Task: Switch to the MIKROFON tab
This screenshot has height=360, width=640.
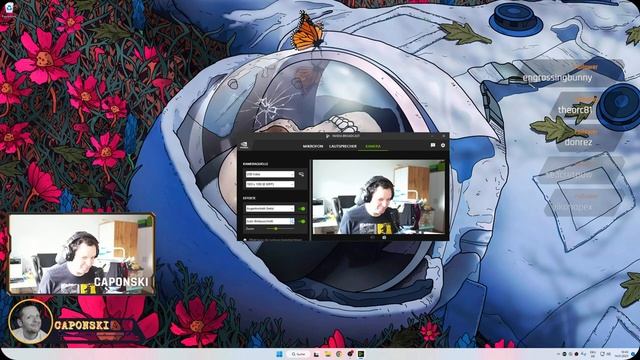Action: (x=313, y=146)
